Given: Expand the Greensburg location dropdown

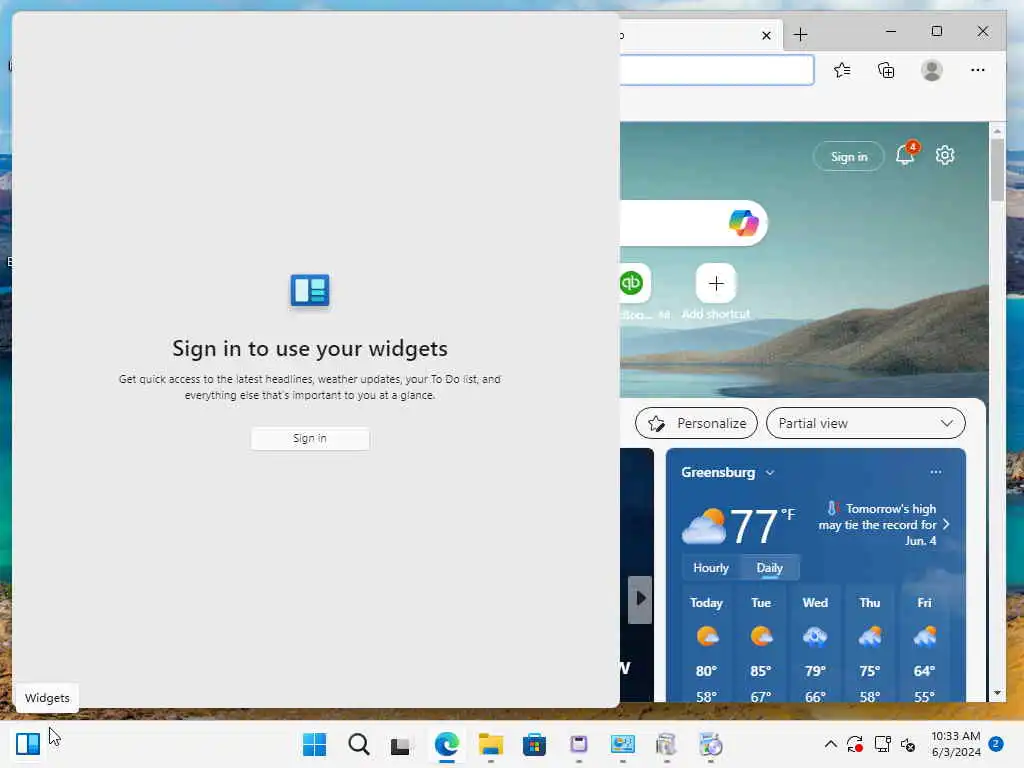Looking at the screenshot, I should (770, 473).
